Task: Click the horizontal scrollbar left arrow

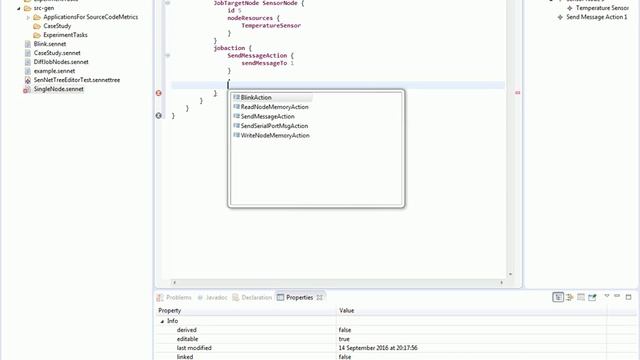Action: click(175, 282)
